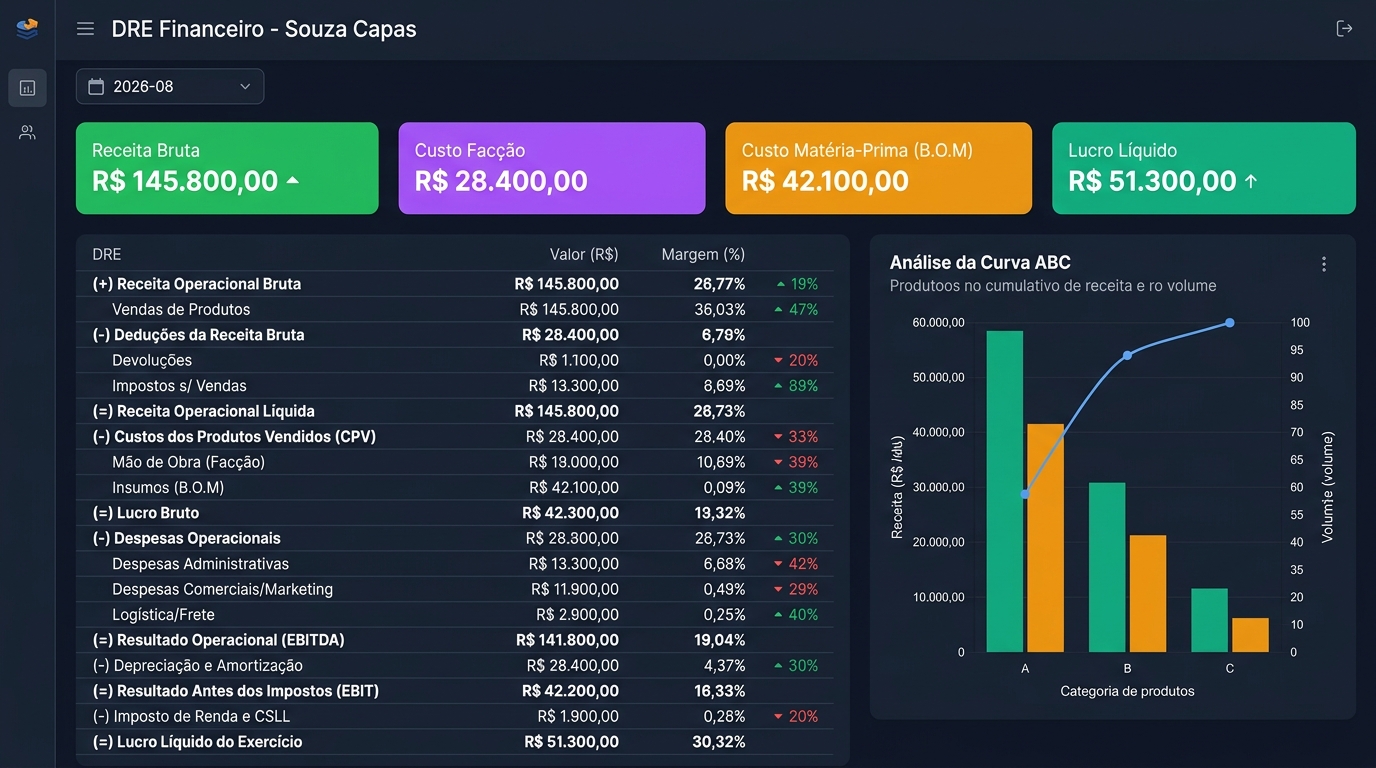Viewport: 1376px width, 768px height.
Task: Select the 'Mão de Obra (Facção)' row label
Action: tap(189, 463)
